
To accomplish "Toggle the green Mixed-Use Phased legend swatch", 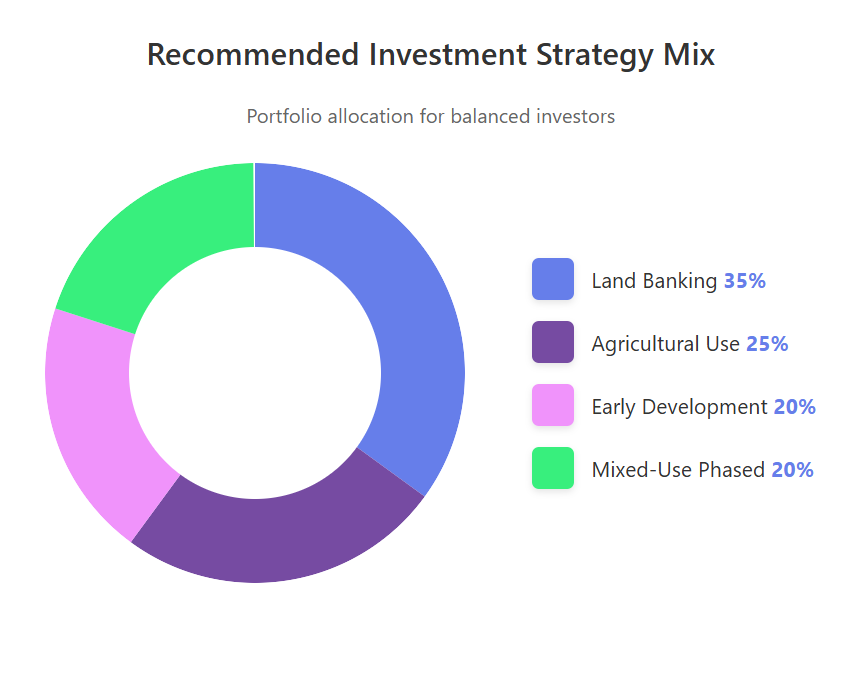I will (553, 468).
